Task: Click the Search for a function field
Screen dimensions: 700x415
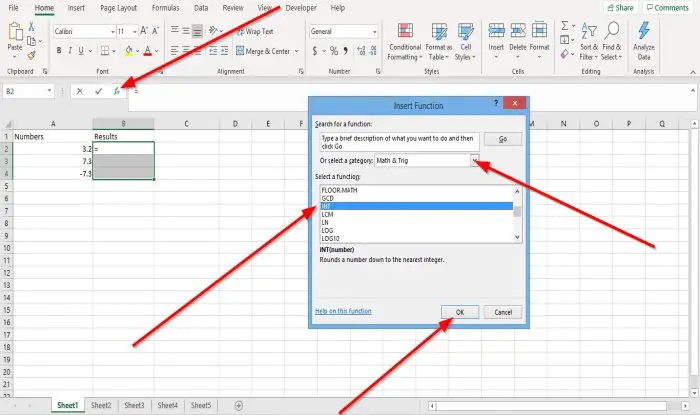Action: [399, 142]
